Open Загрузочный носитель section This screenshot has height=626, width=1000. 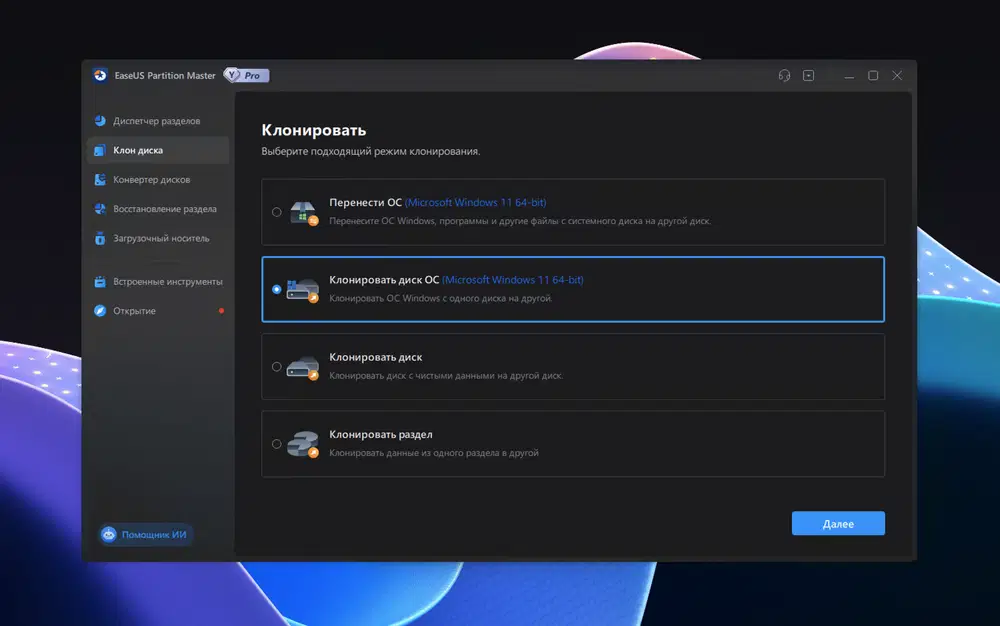[158, 238]
